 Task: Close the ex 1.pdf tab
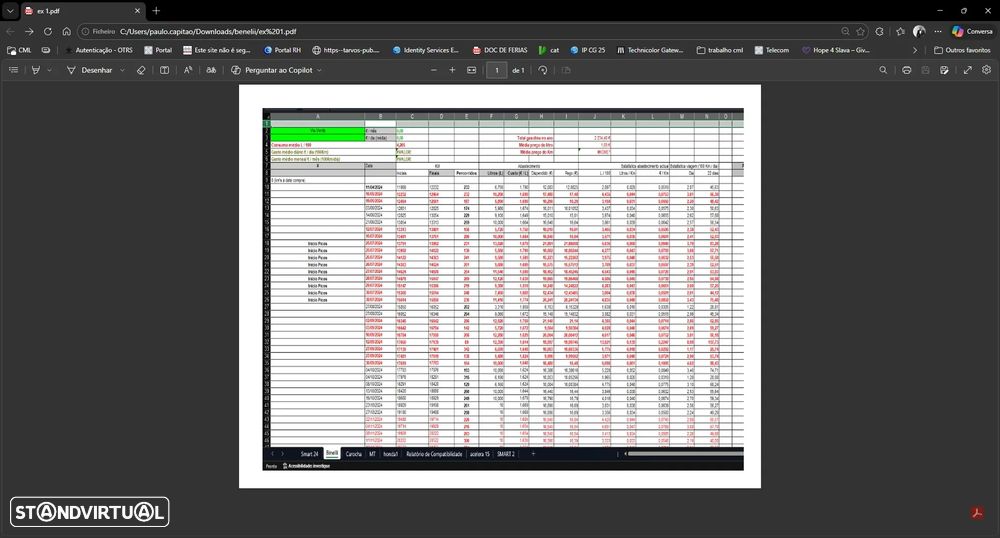[x=137, y=11]
